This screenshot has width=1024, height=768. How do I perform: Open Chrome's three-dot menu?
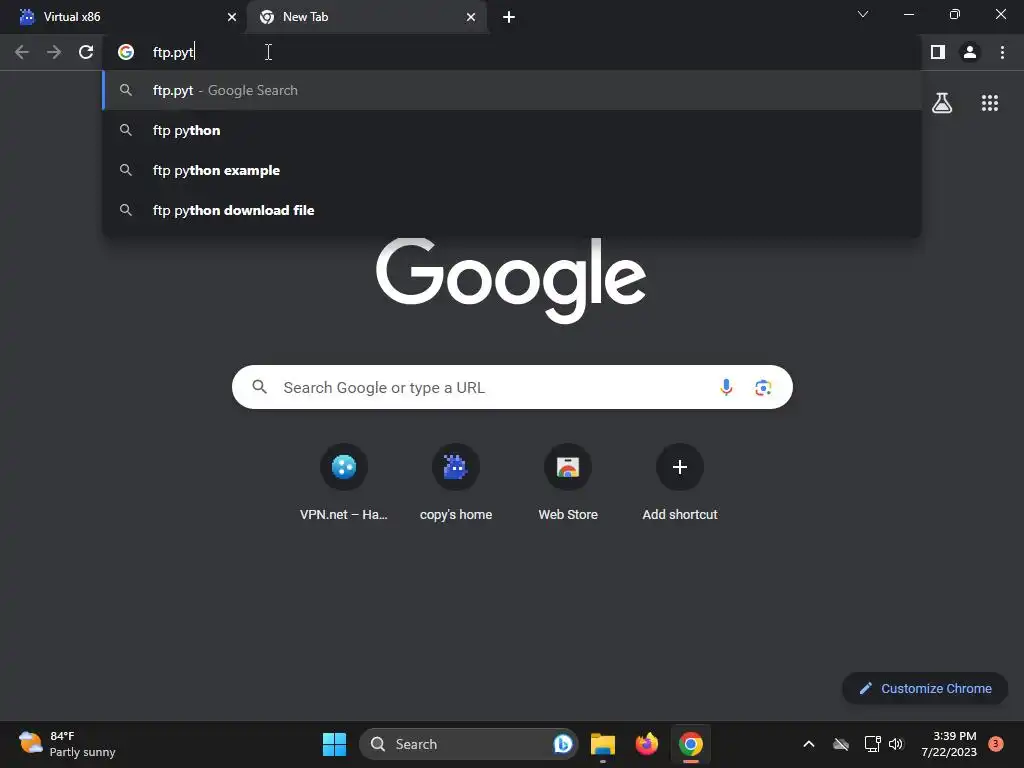[x=1002, y=52]
